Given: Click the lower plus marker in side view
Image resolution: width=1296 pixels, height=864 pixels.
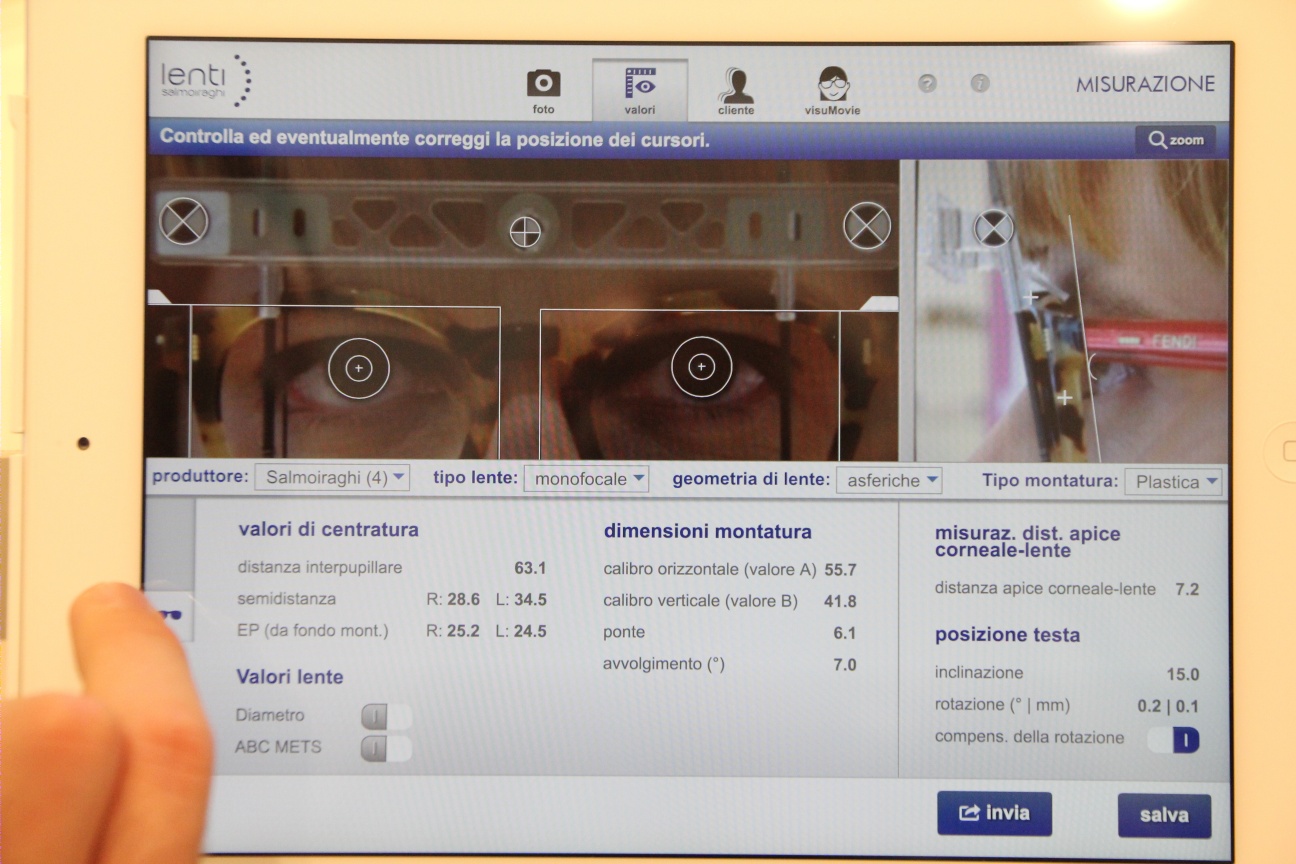Looking at the screenshot, I should (1064, 398).
